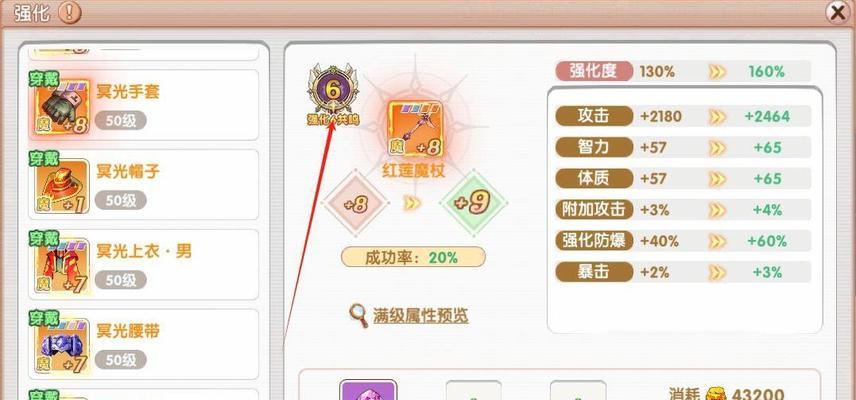Select the 冥光上衣·男 armor icon

[62, 266]
